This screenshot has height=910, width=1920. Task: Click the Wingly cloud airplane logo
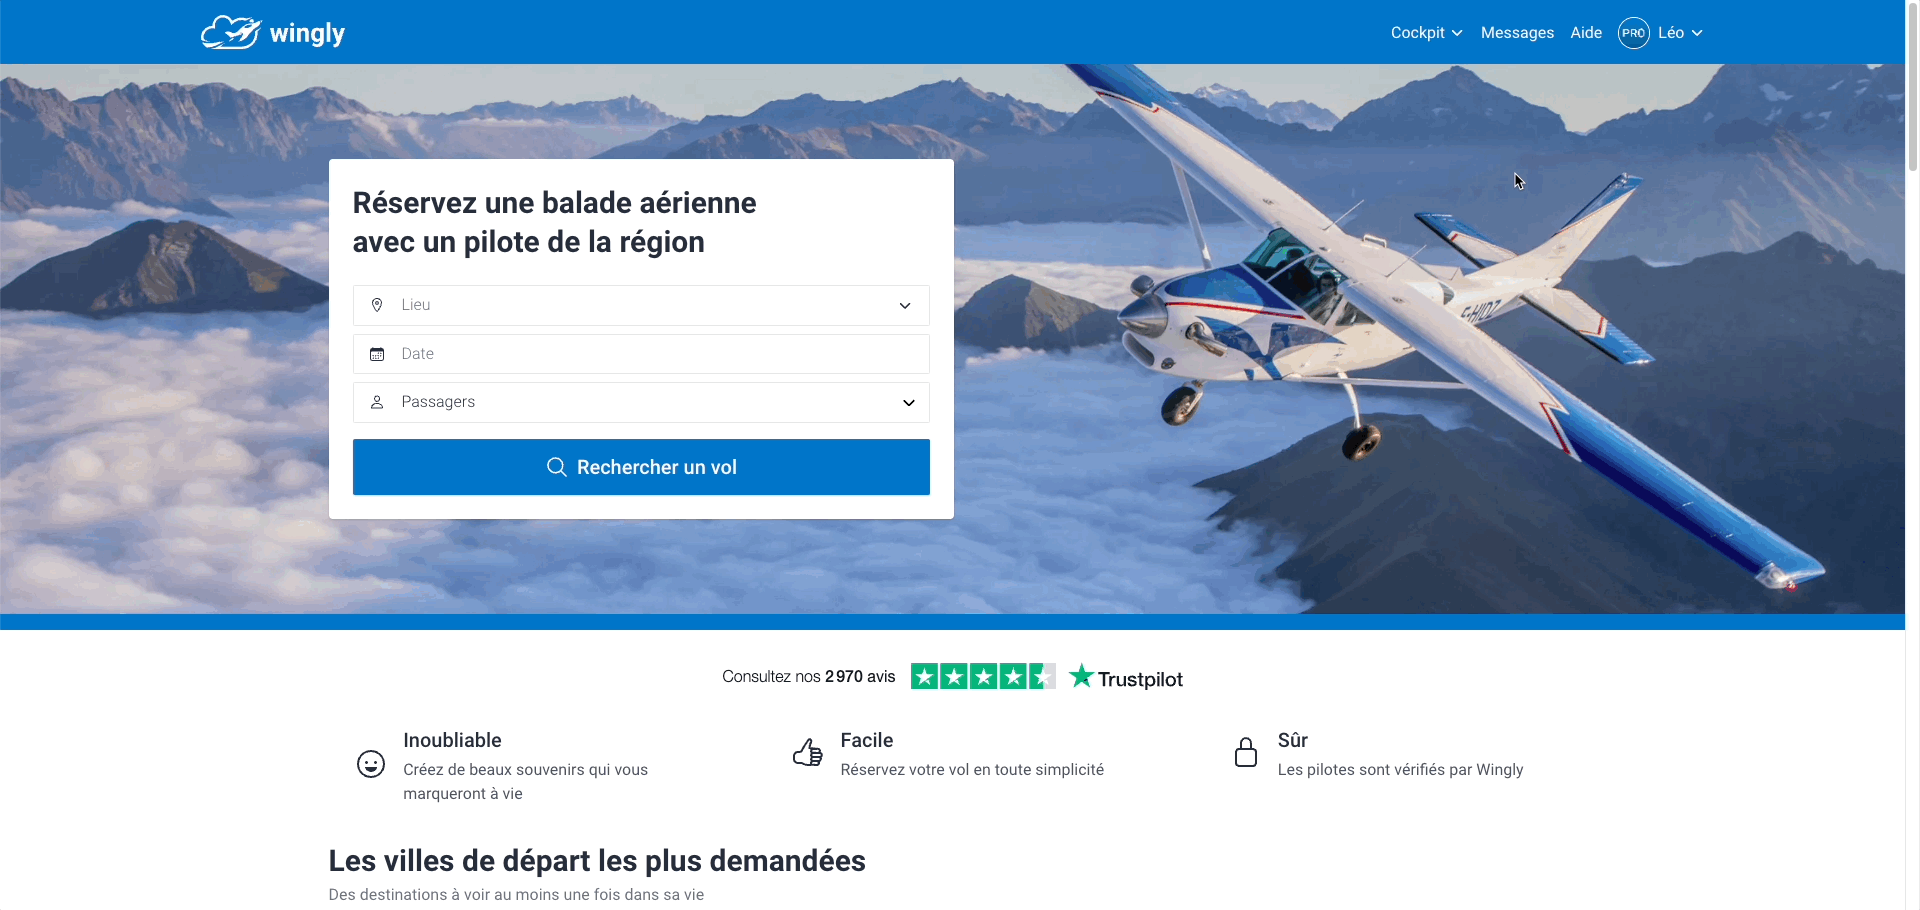231,32
